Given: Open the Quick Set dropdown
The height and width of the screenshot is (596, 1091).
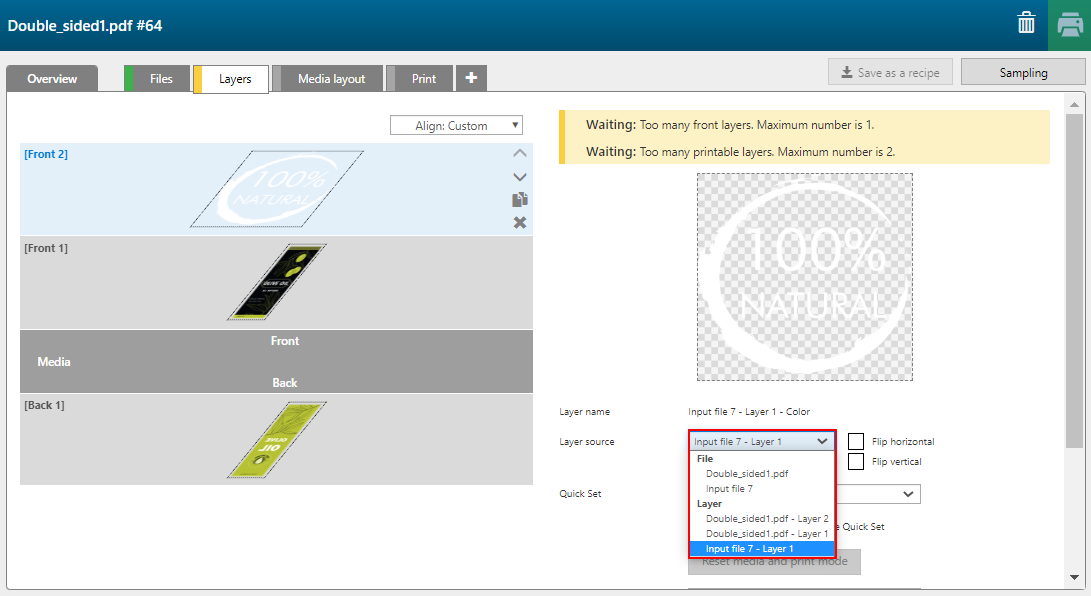Looking at the screenshot, I should point(908,494).
